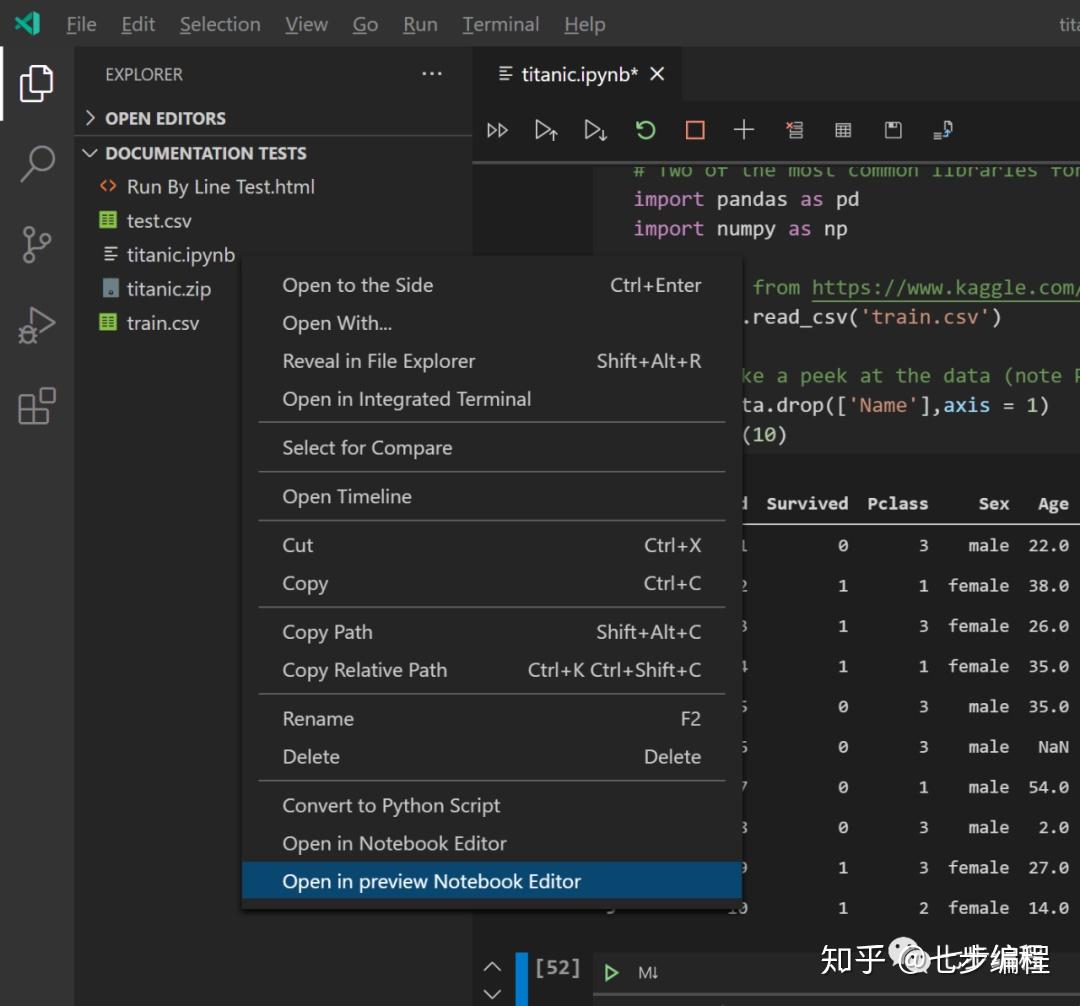The height and width of the screenshot is (1006, 1080).
Task: Open the variable explorer table icon
Action: [843, 130]
